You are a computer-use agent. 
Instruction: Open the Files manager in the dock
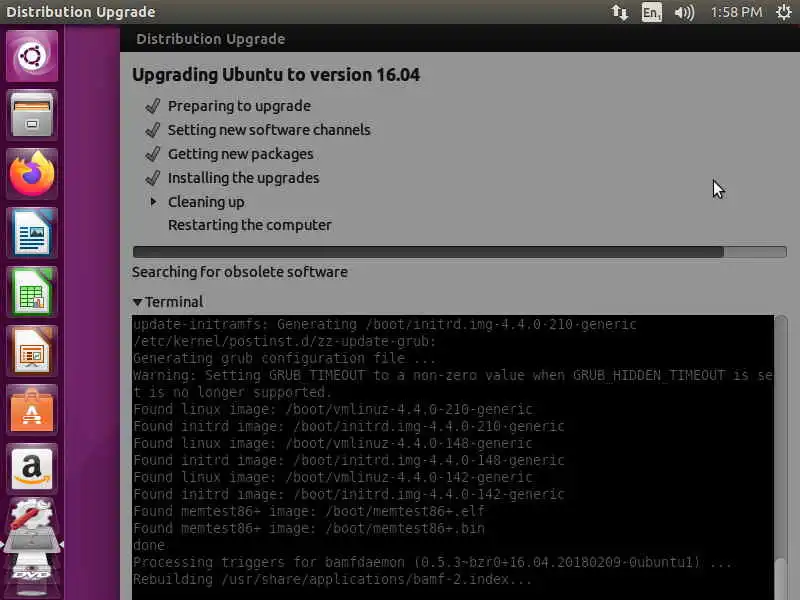click(x=32, y=115)
